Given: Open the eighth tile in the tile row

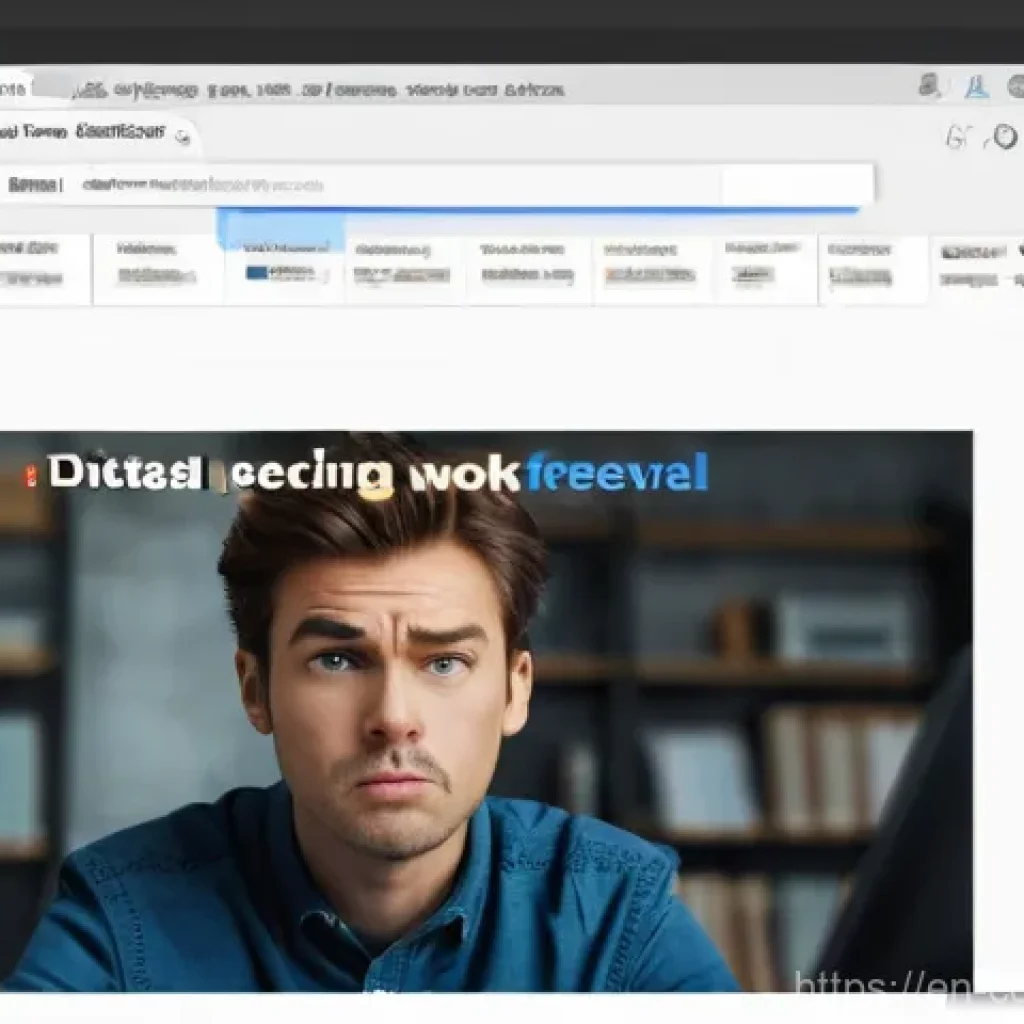Looking at the screenshot, I should [x=872, y=265].
